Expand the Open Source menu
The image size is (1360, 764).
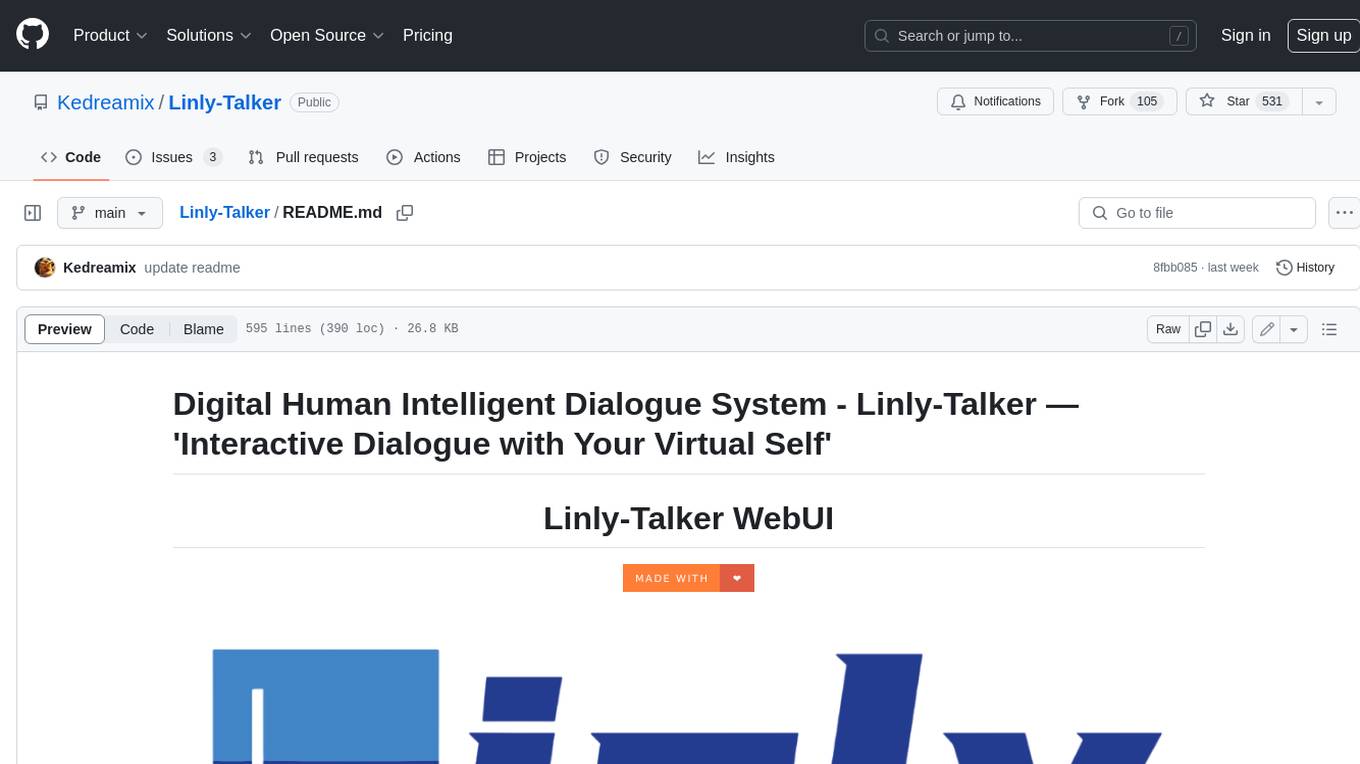point(327,35)
